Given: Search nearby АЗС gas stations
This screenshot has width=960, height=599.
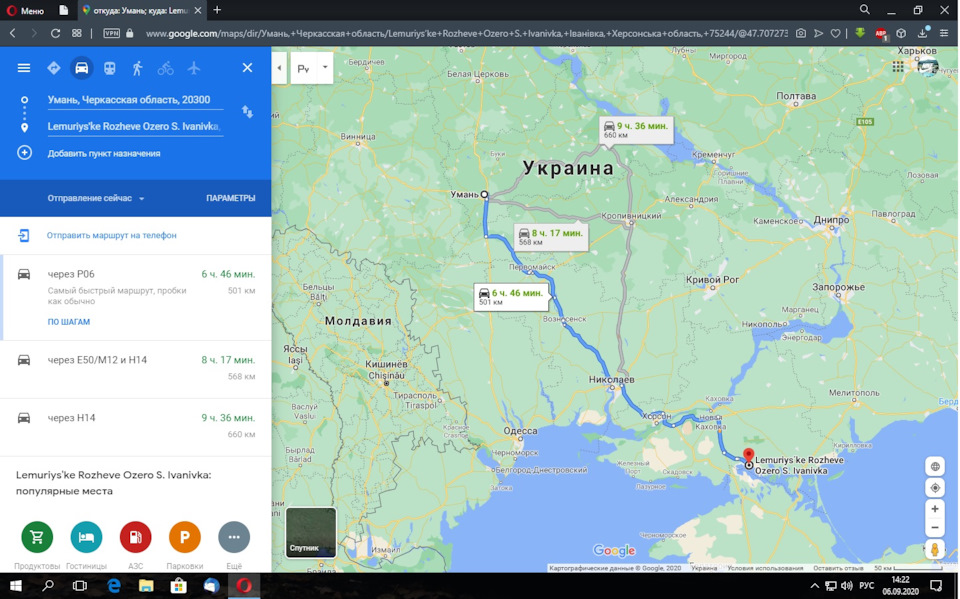Looking at the screenshot, I should click(x=136, y=537).
